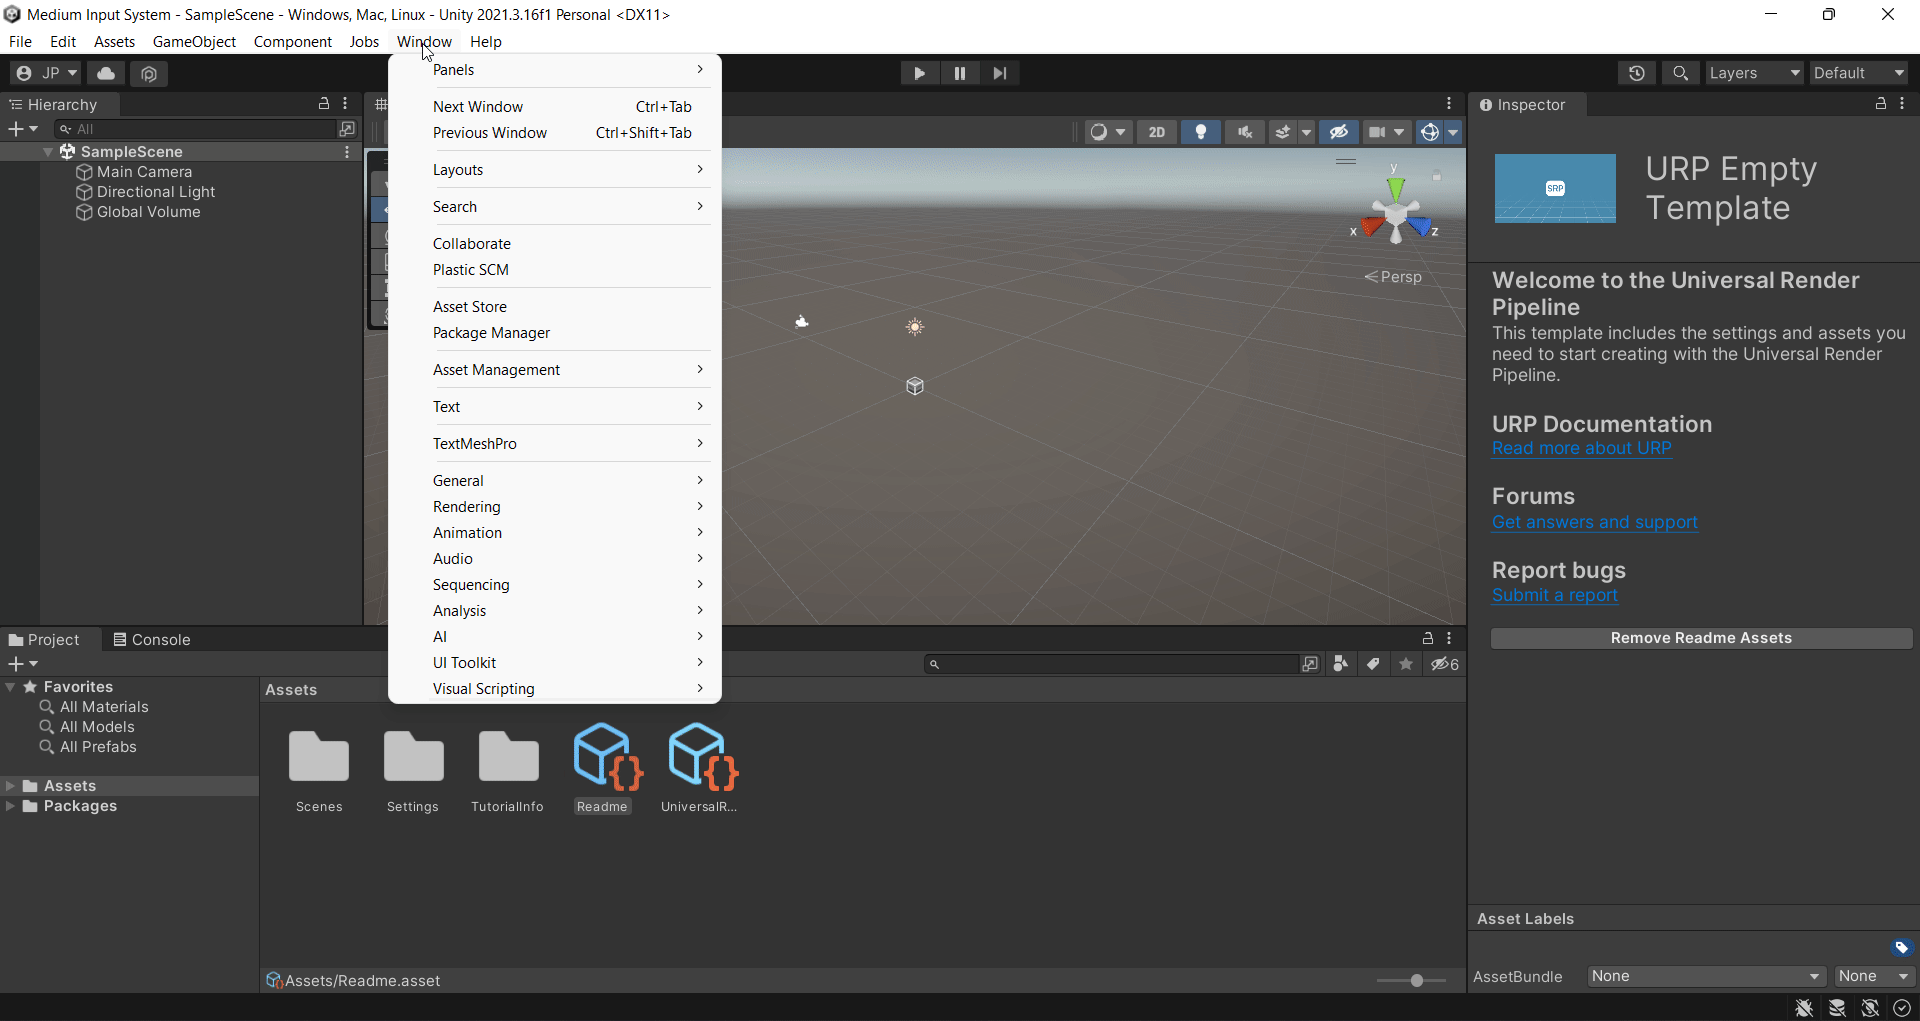Click the global search magnifier in top toolbar
The width and height of the screenshot is (1920, 1021).
[1680, 73]
